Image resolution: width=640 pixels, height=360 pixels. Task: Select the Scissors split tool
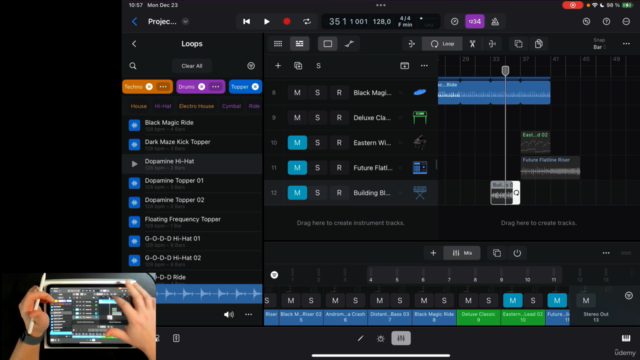tap(472, 44)
